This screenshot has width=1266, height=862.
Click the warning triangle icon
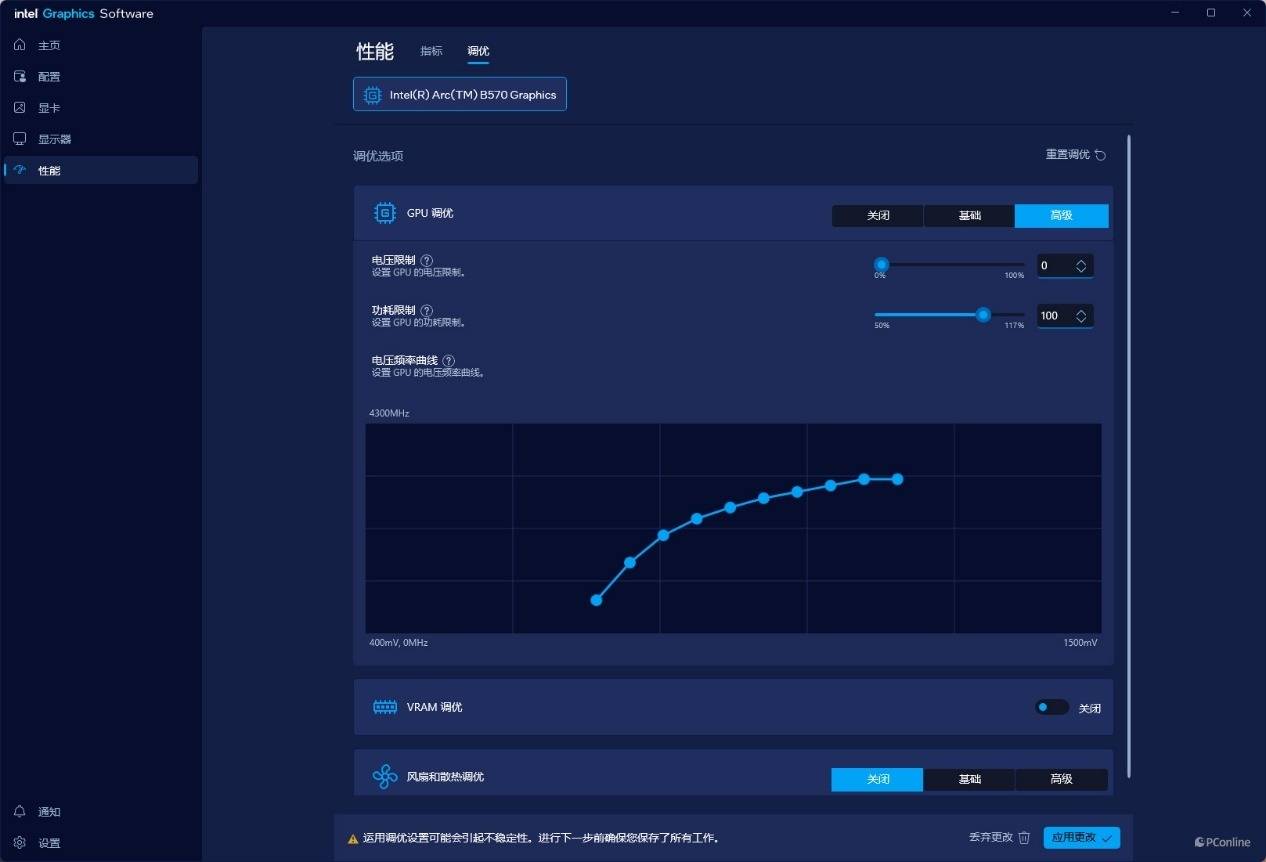click(353, 839)
